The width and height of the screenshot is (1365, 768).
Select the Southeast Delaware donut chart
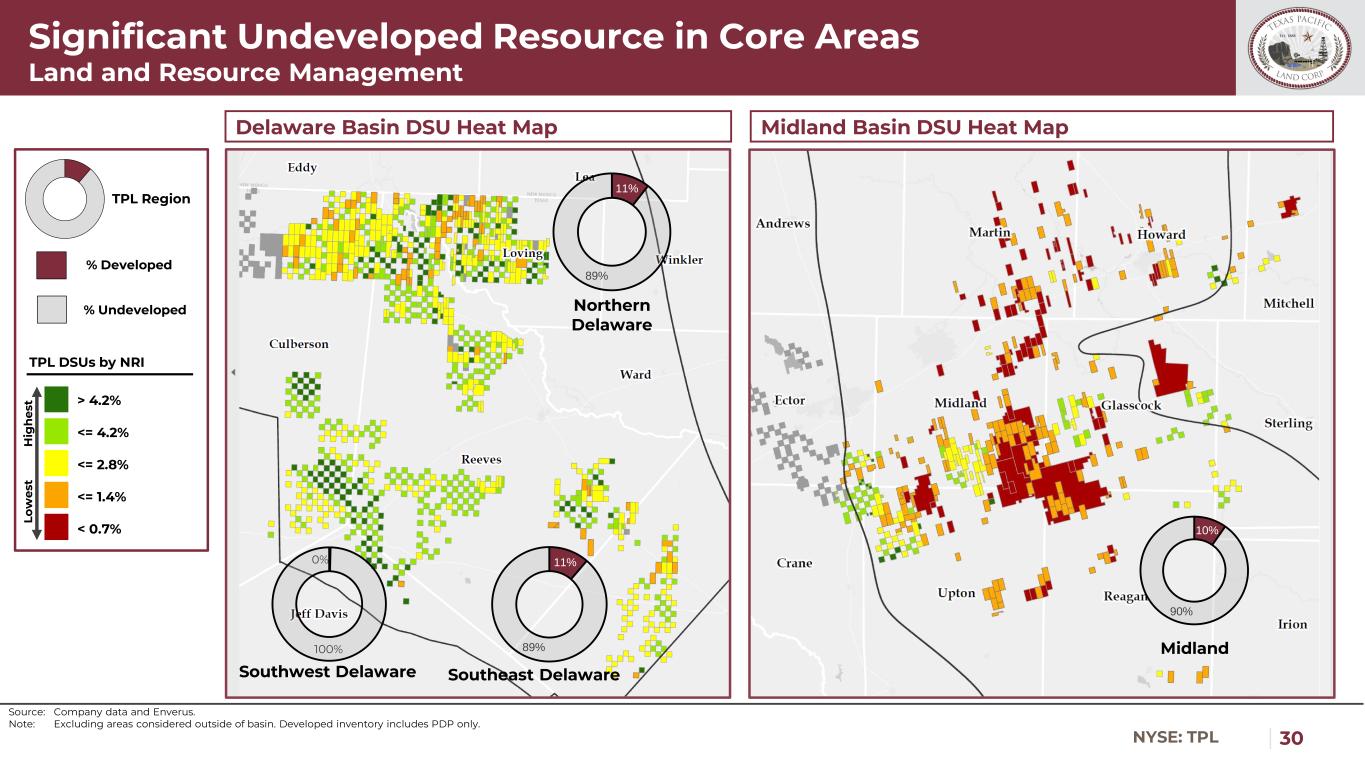[549, 604]
